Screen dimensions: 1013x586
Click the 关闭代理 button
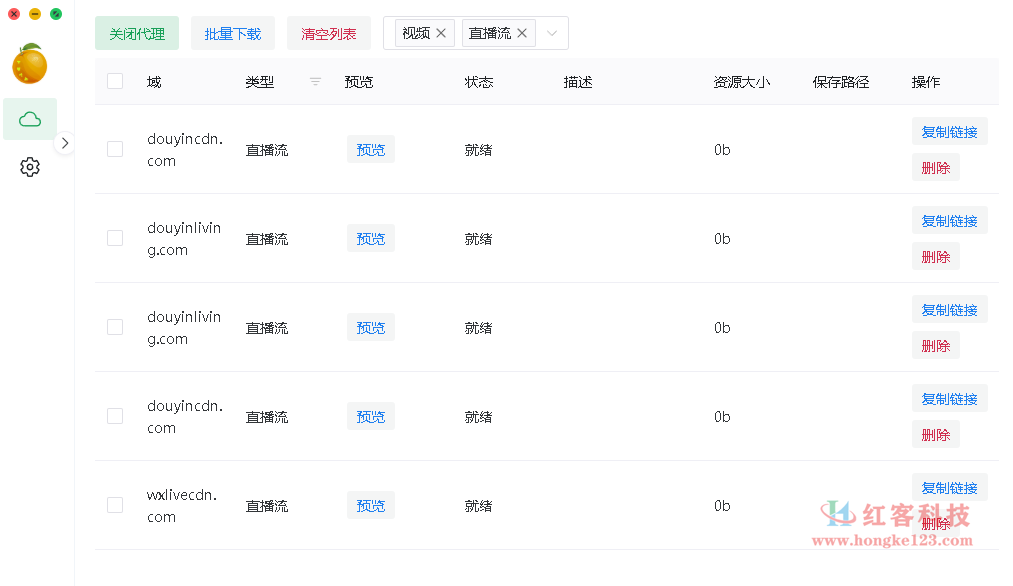point(137,34)
